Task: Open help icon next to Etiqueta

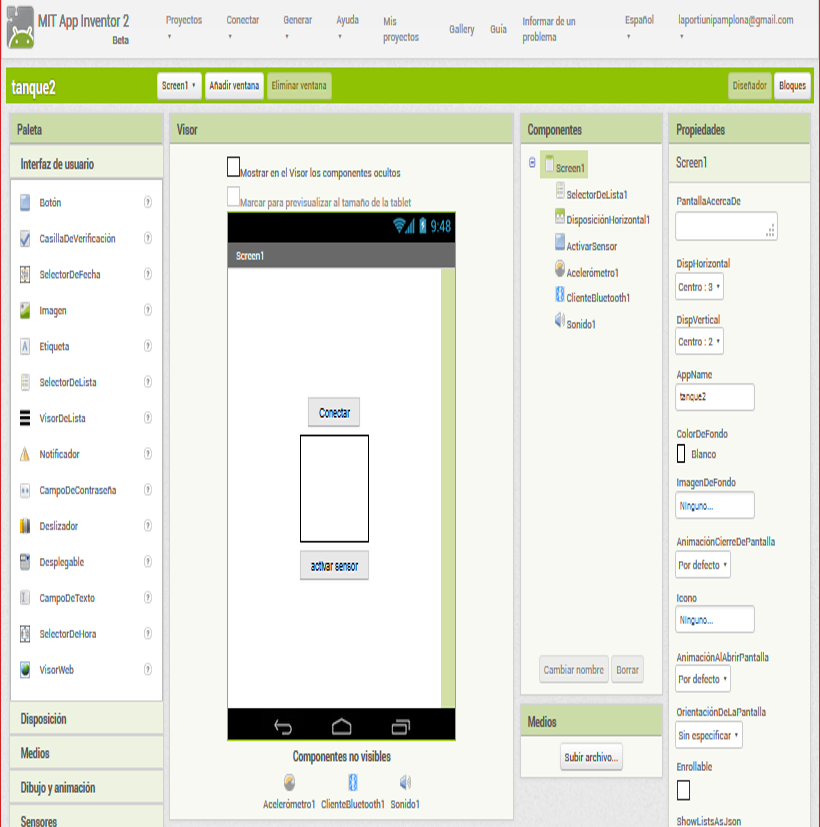Action: coord(148,346)
